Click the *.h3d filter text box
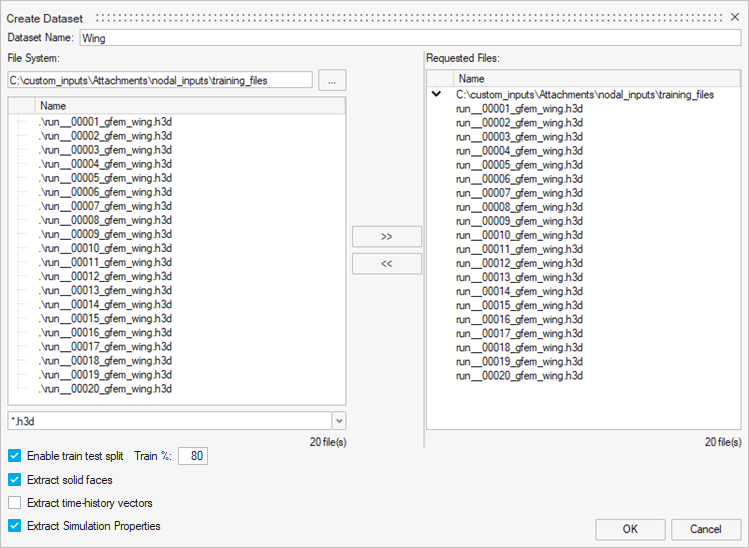Viewport: 749px width, 548px height. (170, 421)
